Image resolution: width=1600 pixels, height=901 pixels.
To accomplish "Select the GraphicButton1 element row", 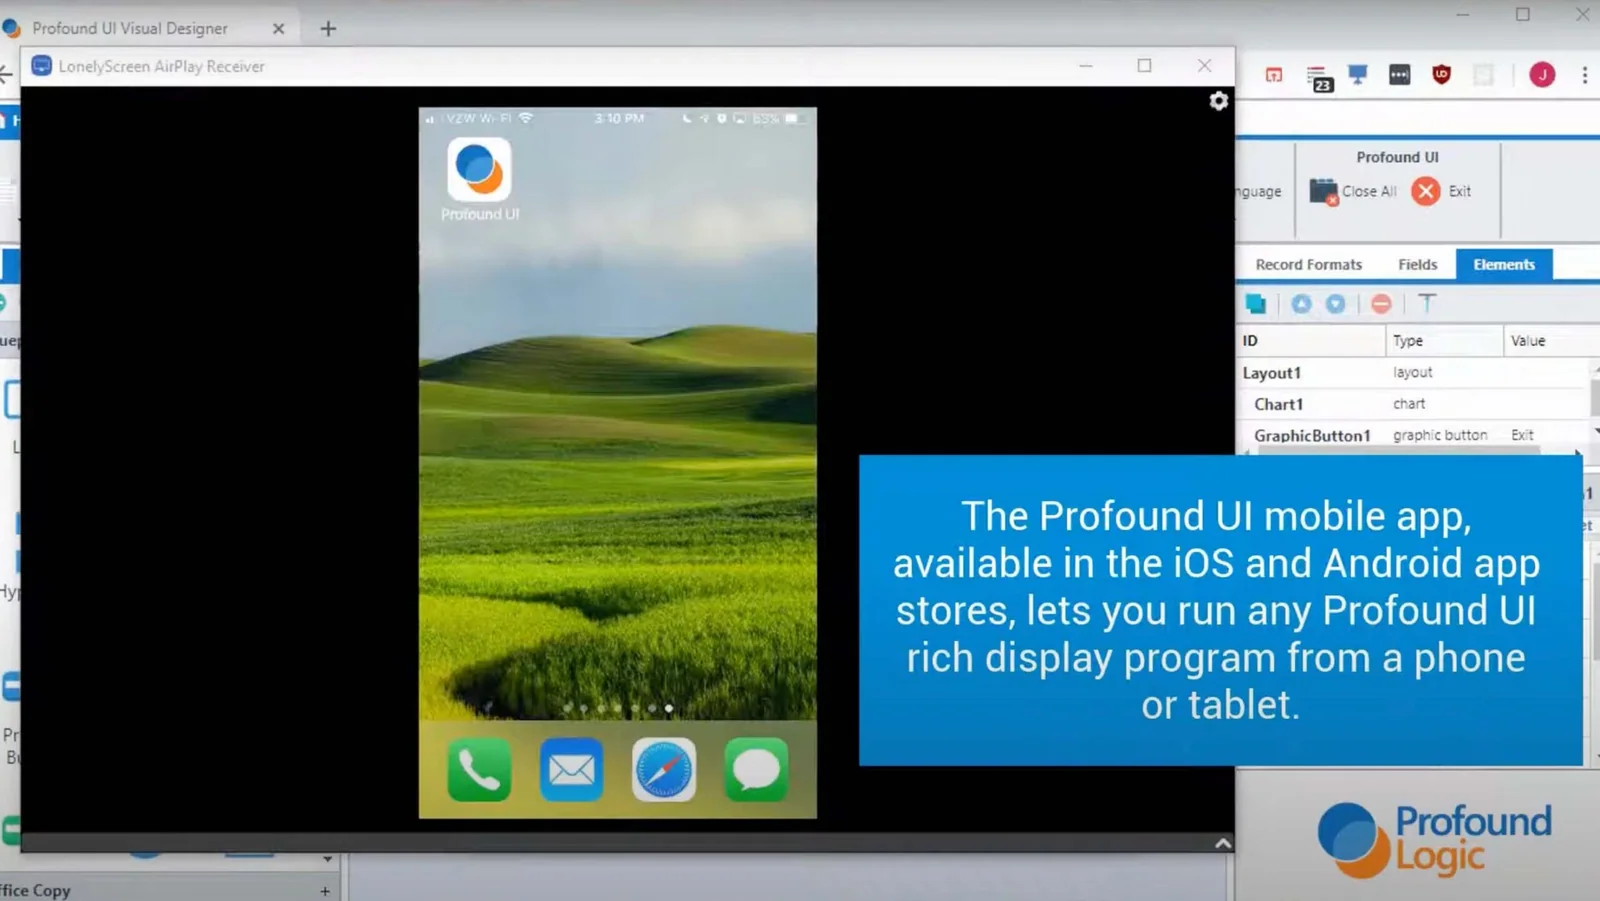I will pos(1414,435).
